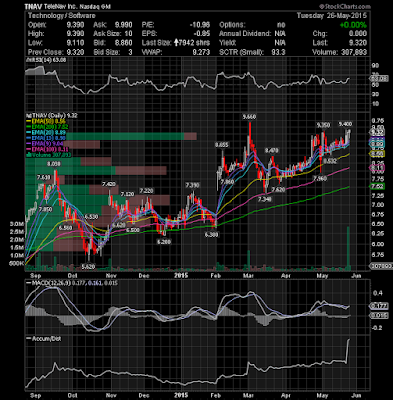Click the green +0.00% change value

[353, 25]
